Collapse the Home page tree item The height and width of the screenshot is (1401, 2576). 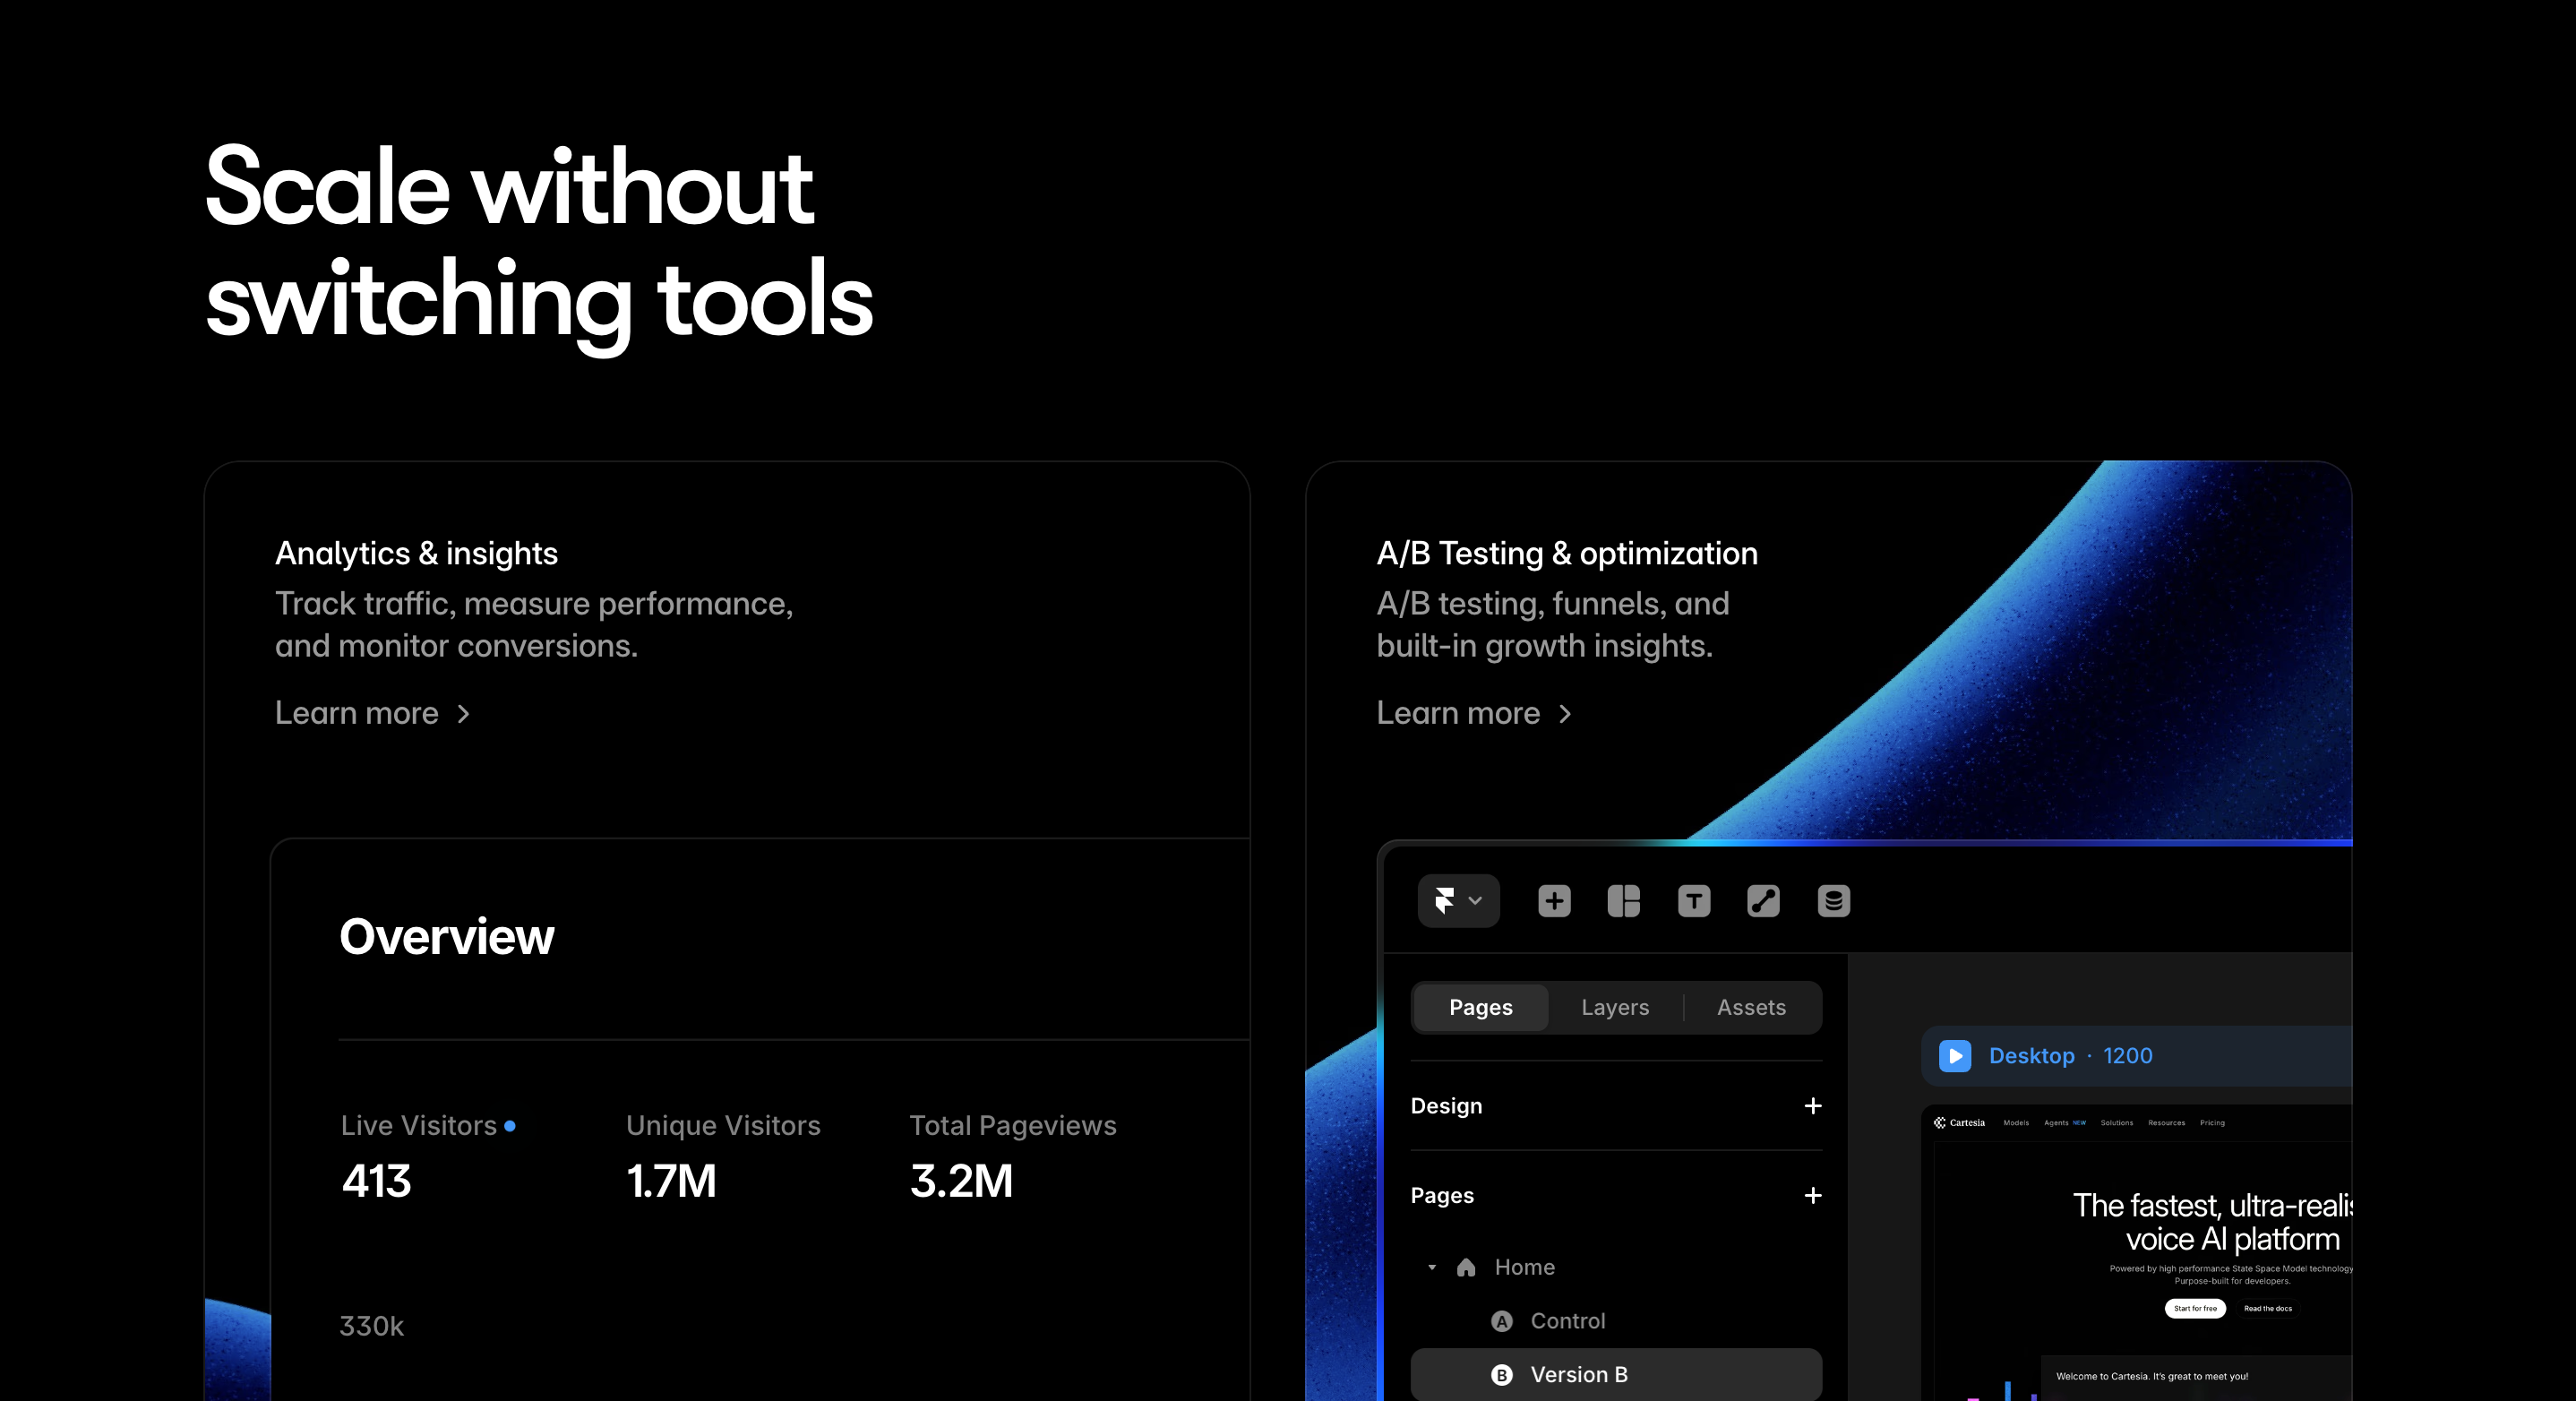pos(1430,1267)
